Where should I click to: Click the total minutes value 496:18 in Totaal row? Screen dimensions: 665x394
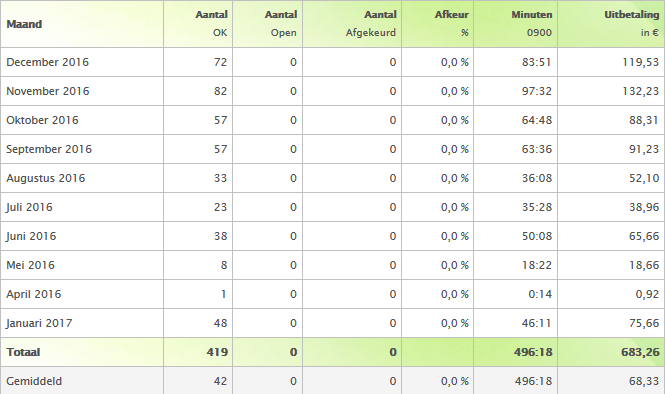pyautogui.click(x=533, y=352)
